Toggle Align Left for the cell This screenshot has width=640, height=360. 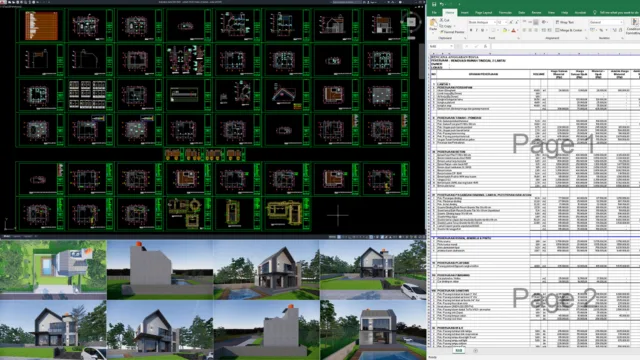(x=524, y=30)
